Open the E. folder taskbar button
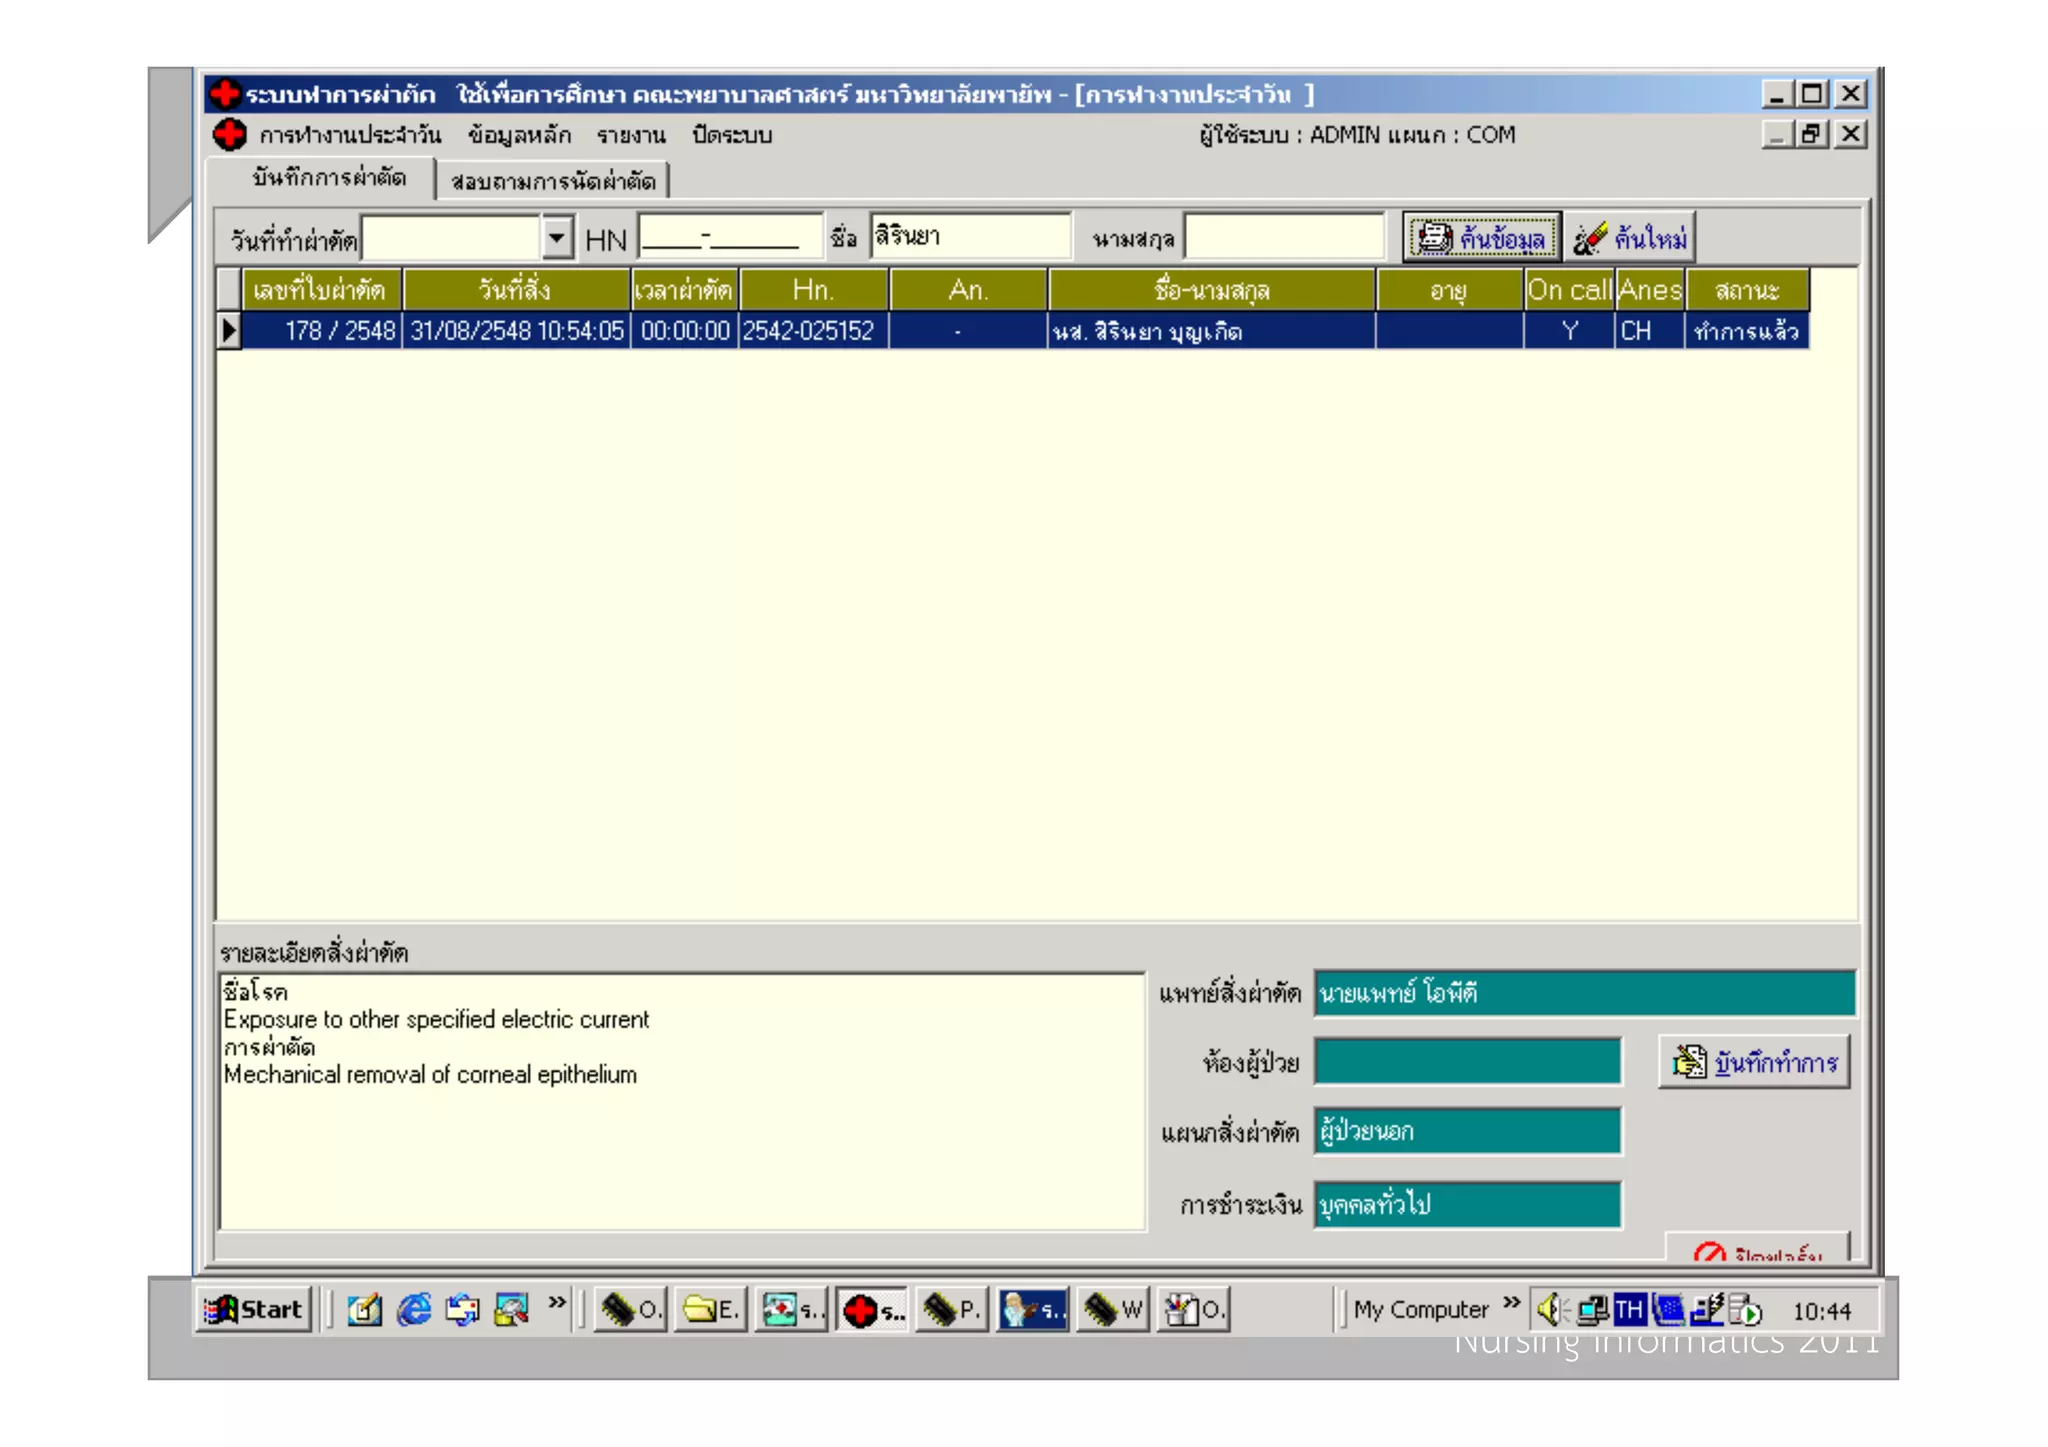This screenshot has height=1447, width=2048. click(x=711, y=1309)
